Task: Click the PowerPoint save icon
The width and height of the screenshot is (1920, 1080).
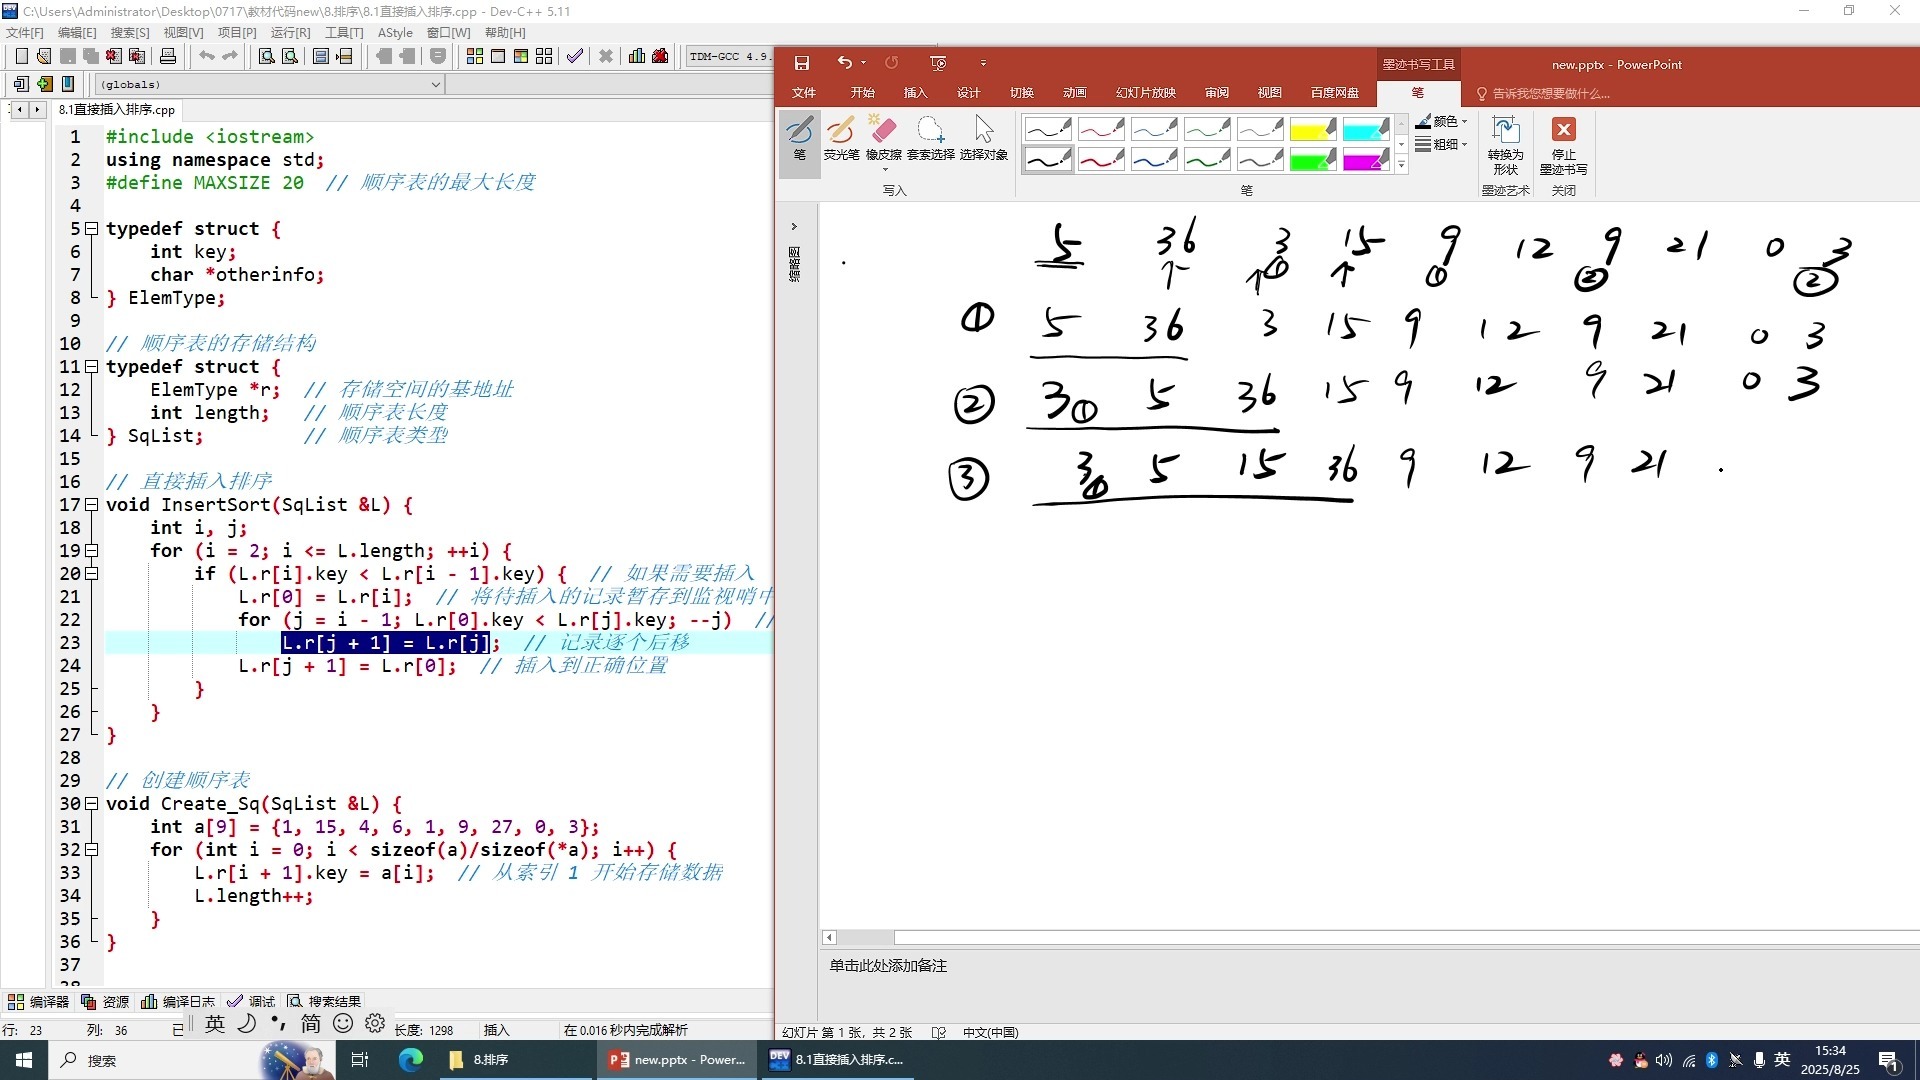Action: pyautogui.click(x=801, y=63)
